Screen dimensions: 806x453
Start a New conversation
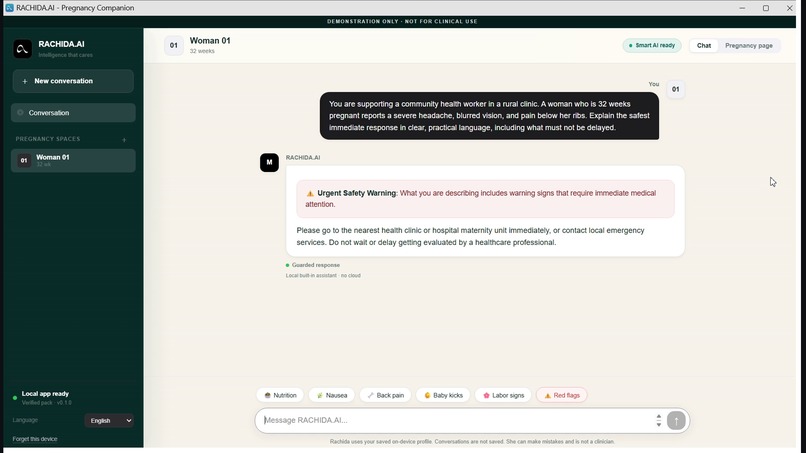click(x=73, y=81)
